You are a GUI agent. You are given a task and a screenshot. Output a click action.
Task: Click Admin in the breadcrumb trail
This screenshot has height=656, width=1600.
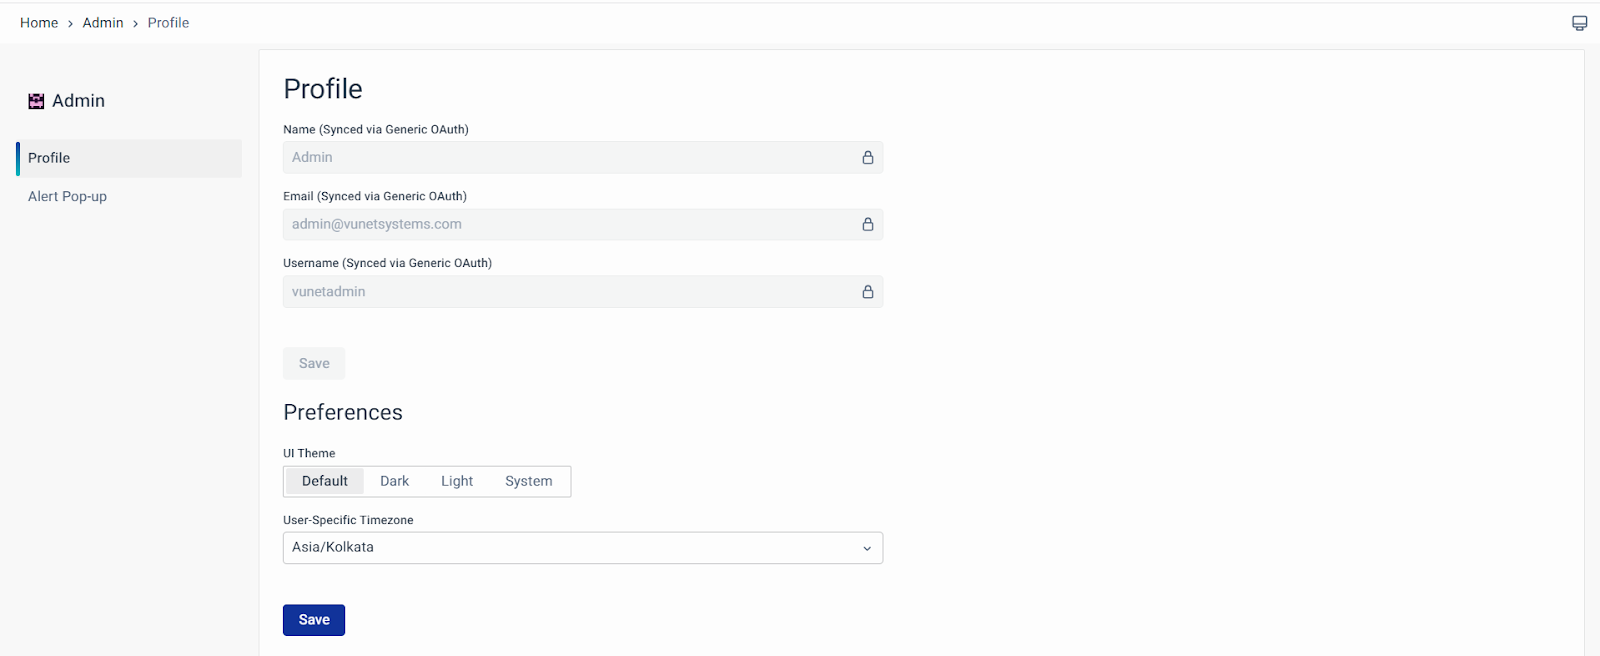(x=103, y=23)
